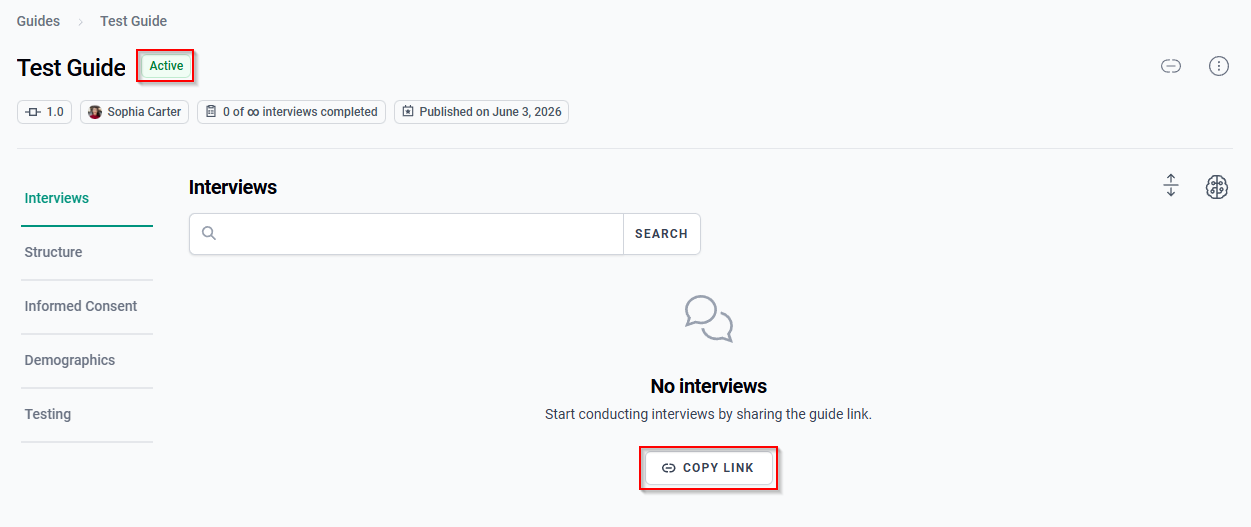Click the clipboard icon by interviews completed
The height and width of the screenshot is (527, 1251).
click(211, 112)
